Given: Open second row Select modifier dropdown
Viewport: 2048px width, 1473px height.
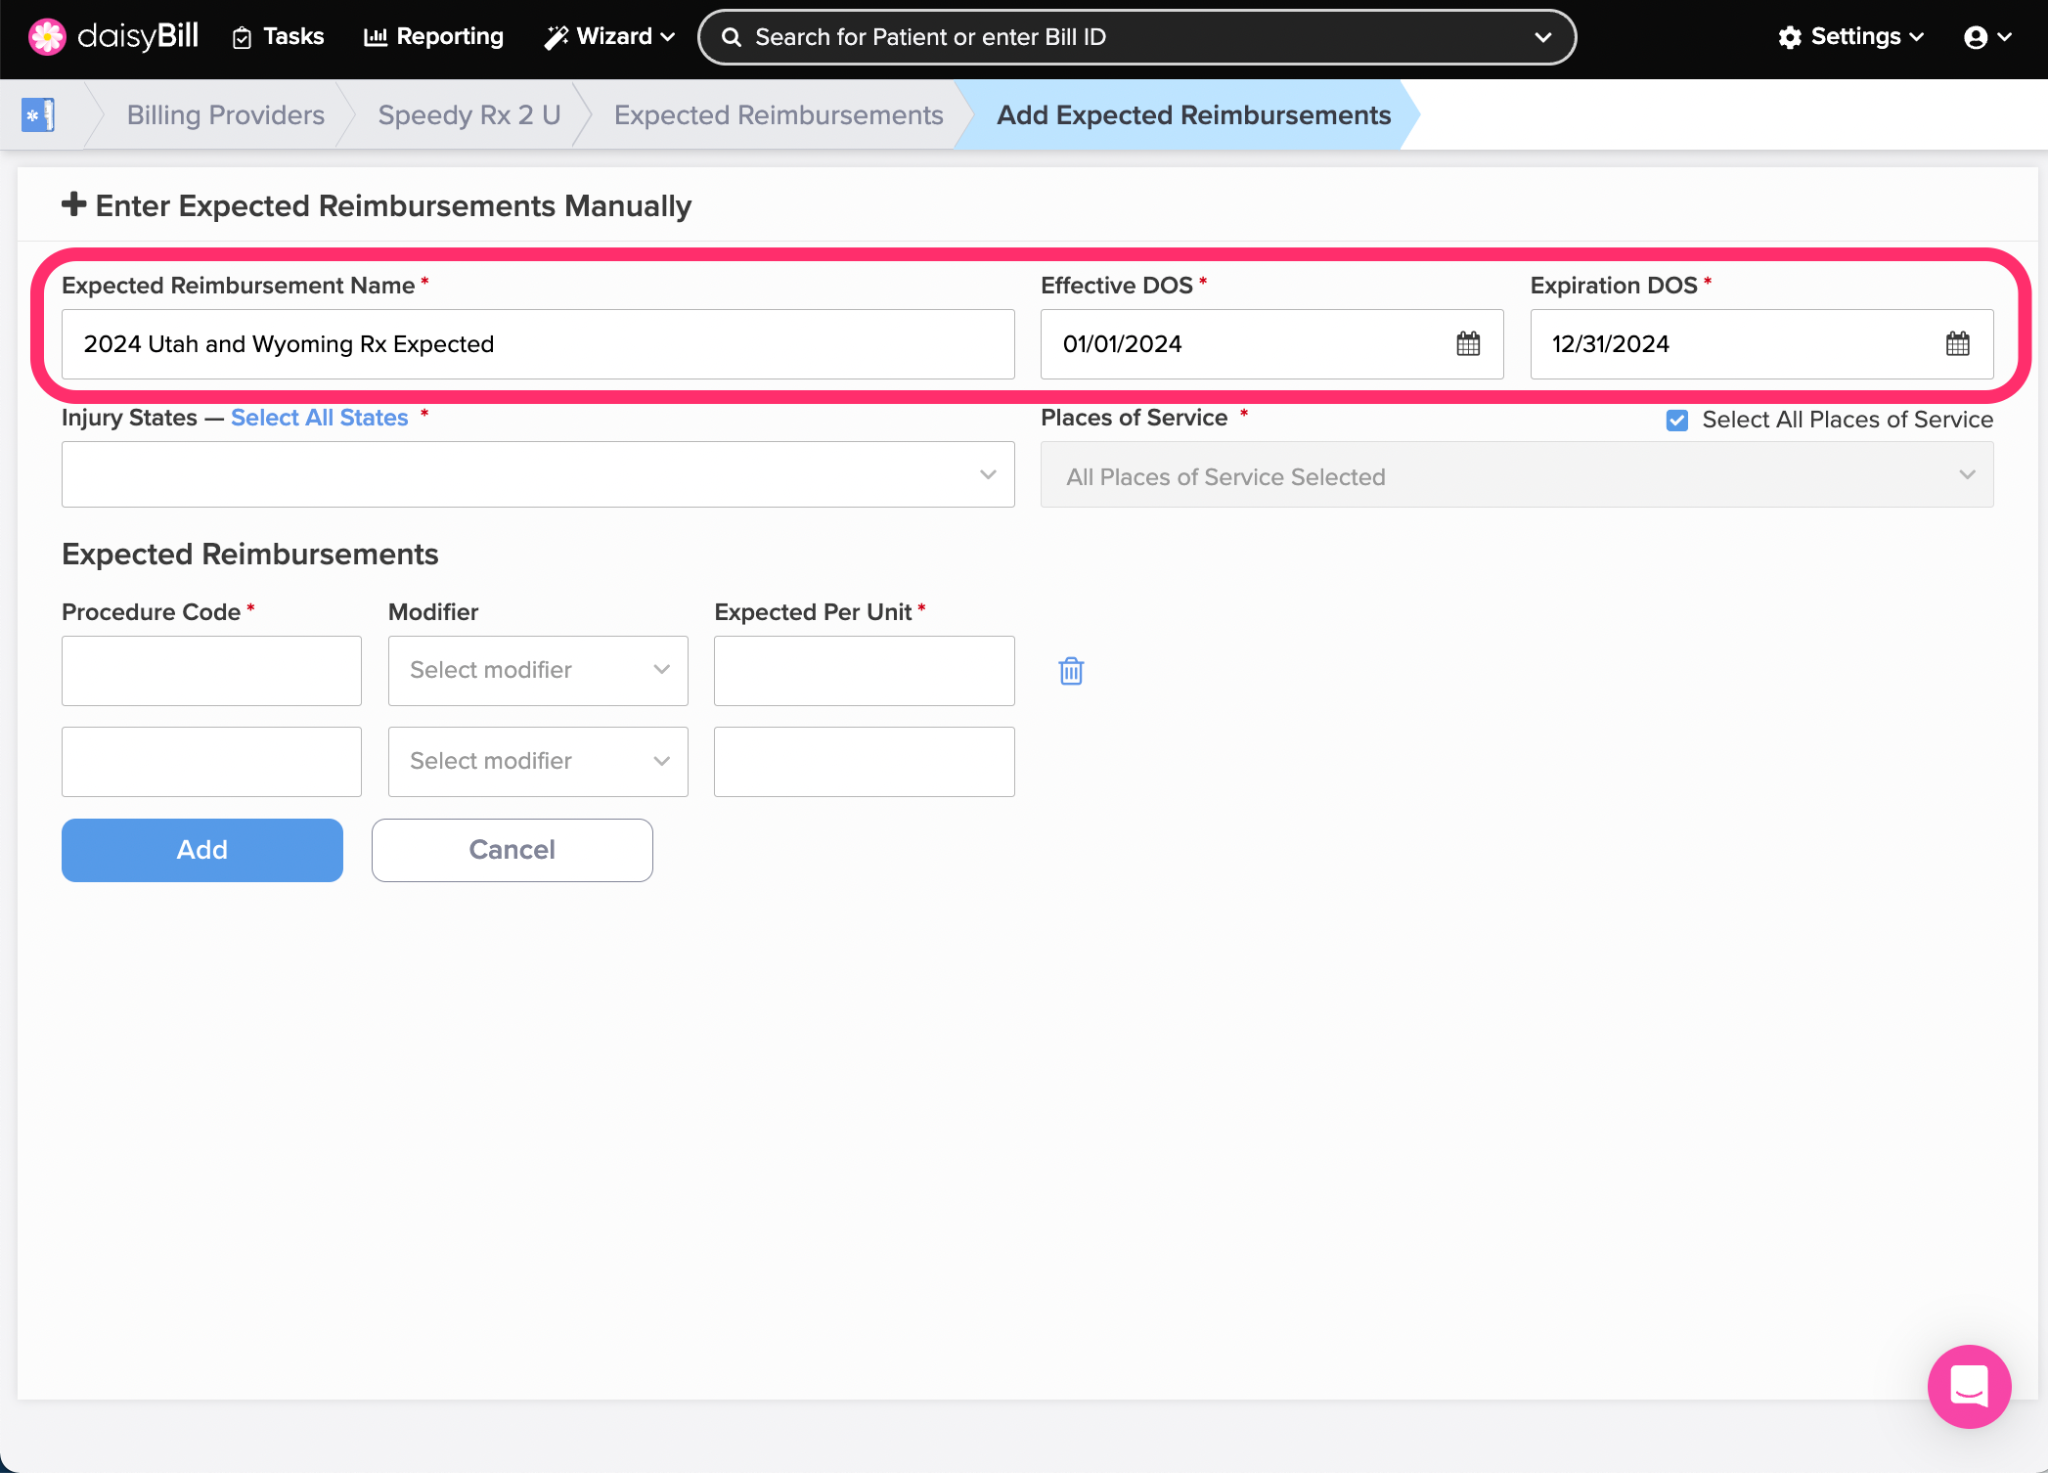Looking at the screenshot, I should click(x=538, y=761).
